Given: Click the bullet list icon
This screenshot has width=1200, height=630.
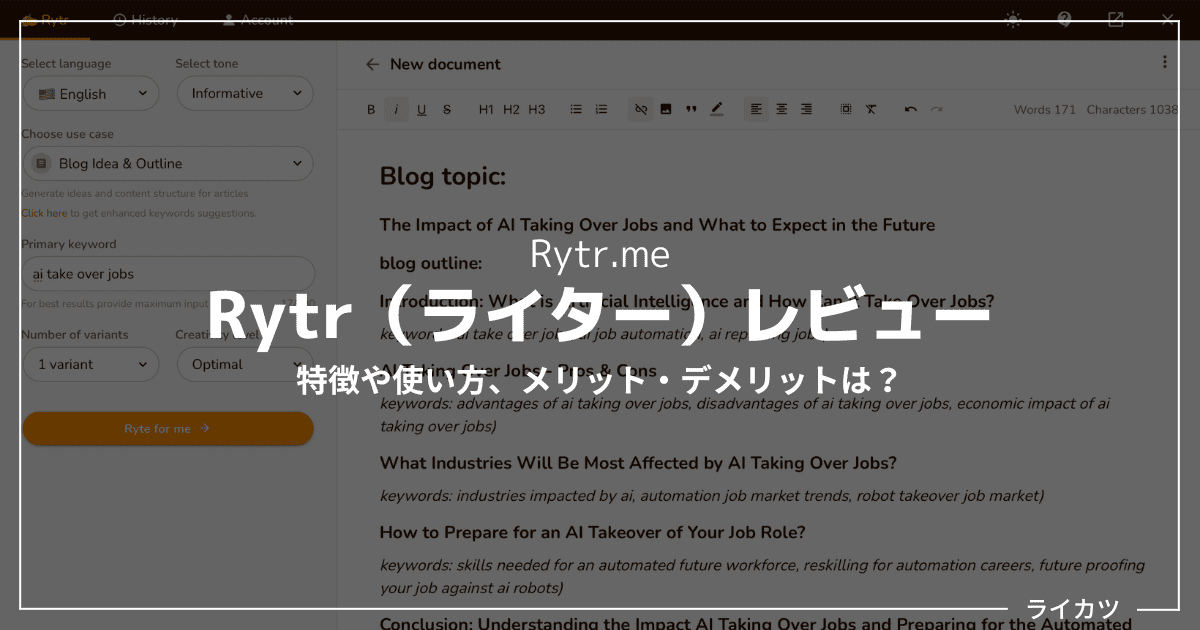Looking at the screenshot, I should click(576, 109).
